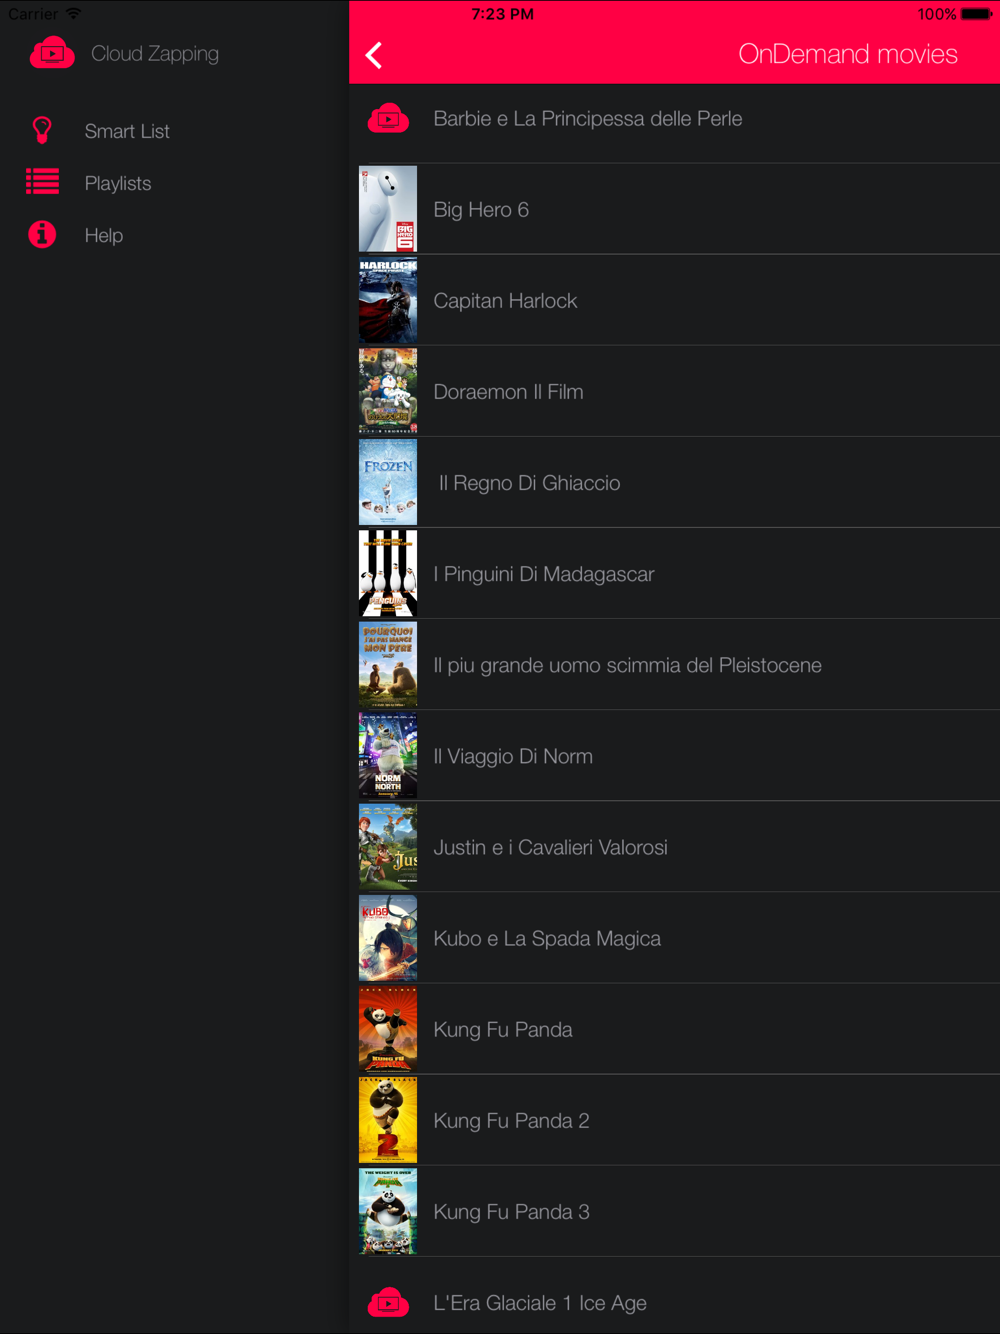
Task: Click the Playlists list icon
Action: [x=42, y=182]
